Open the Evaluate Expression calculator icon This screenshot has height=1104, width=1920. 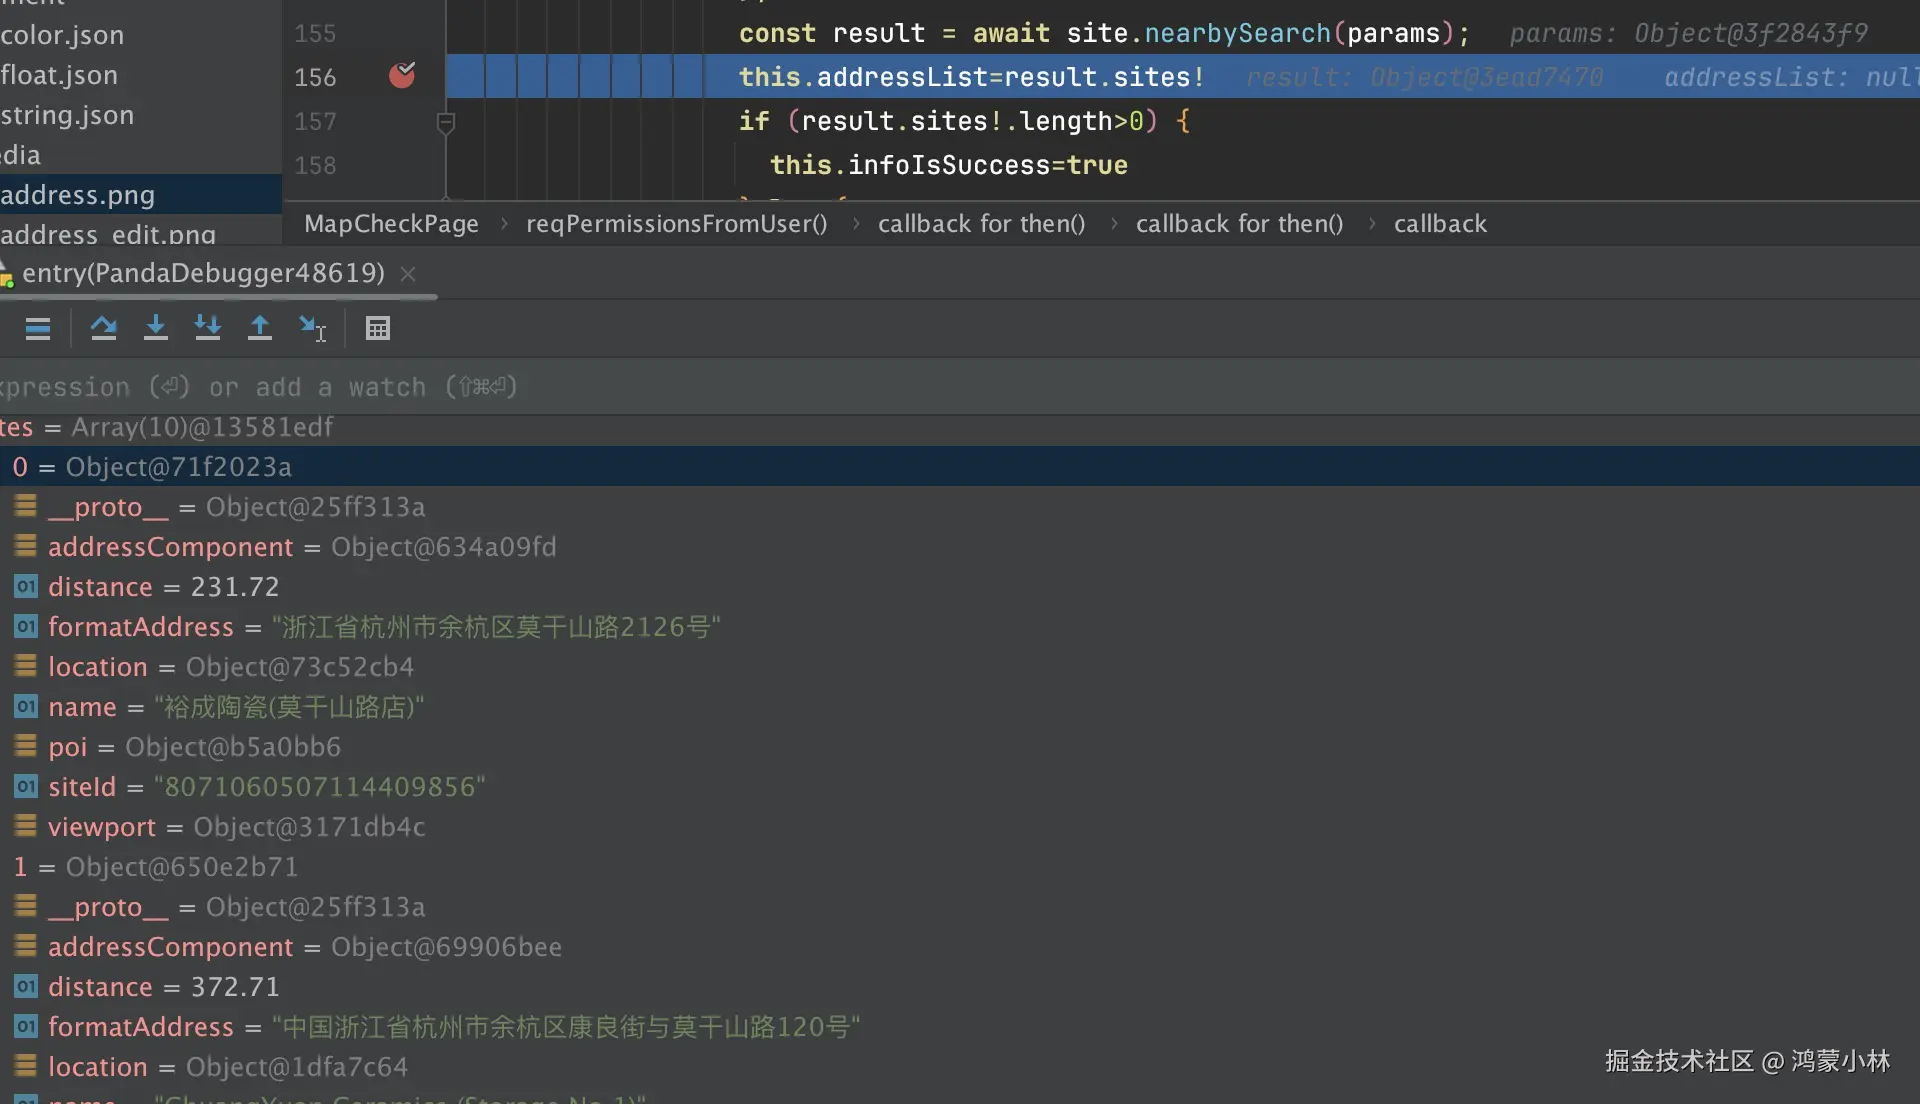(x=378, y=328)
